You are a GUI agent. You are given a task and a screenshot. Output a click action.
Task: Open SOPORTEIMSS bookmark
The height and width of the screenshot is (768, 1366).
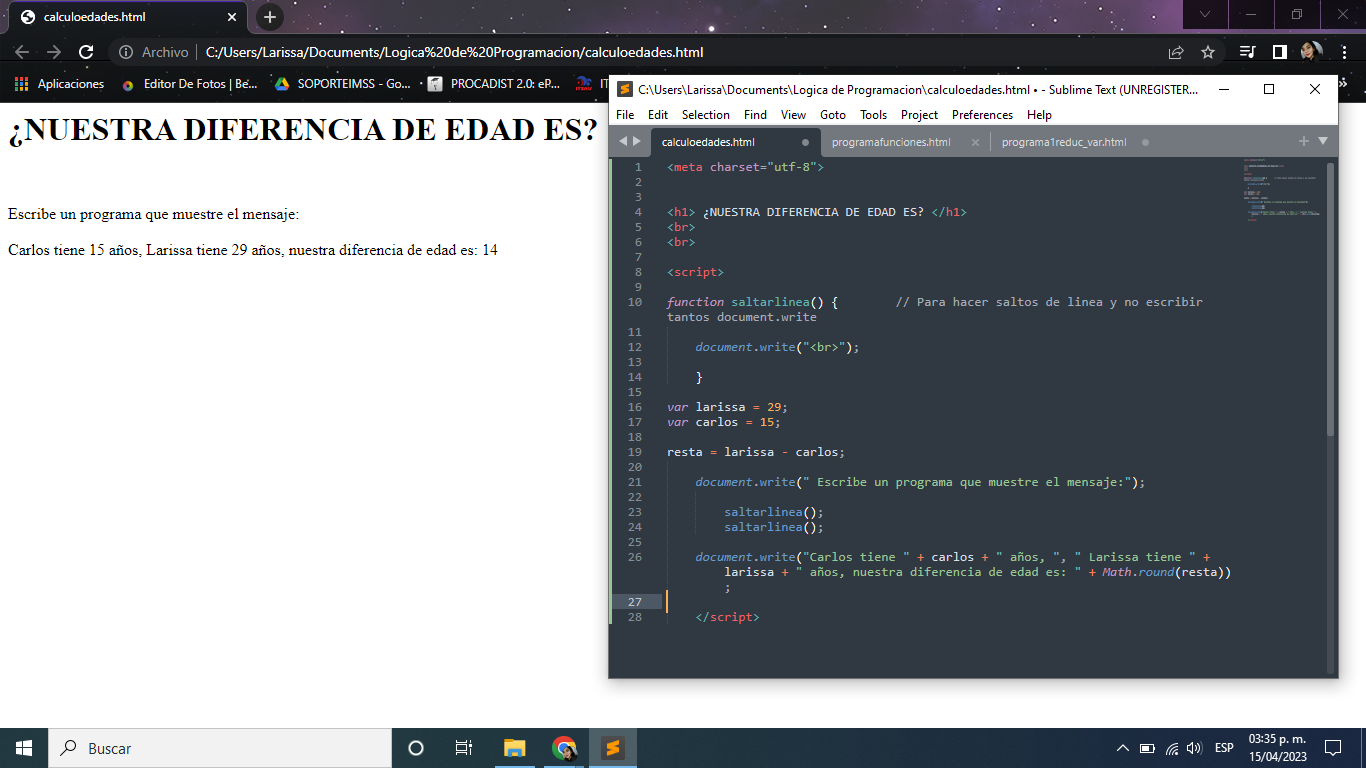click(343, 84)
